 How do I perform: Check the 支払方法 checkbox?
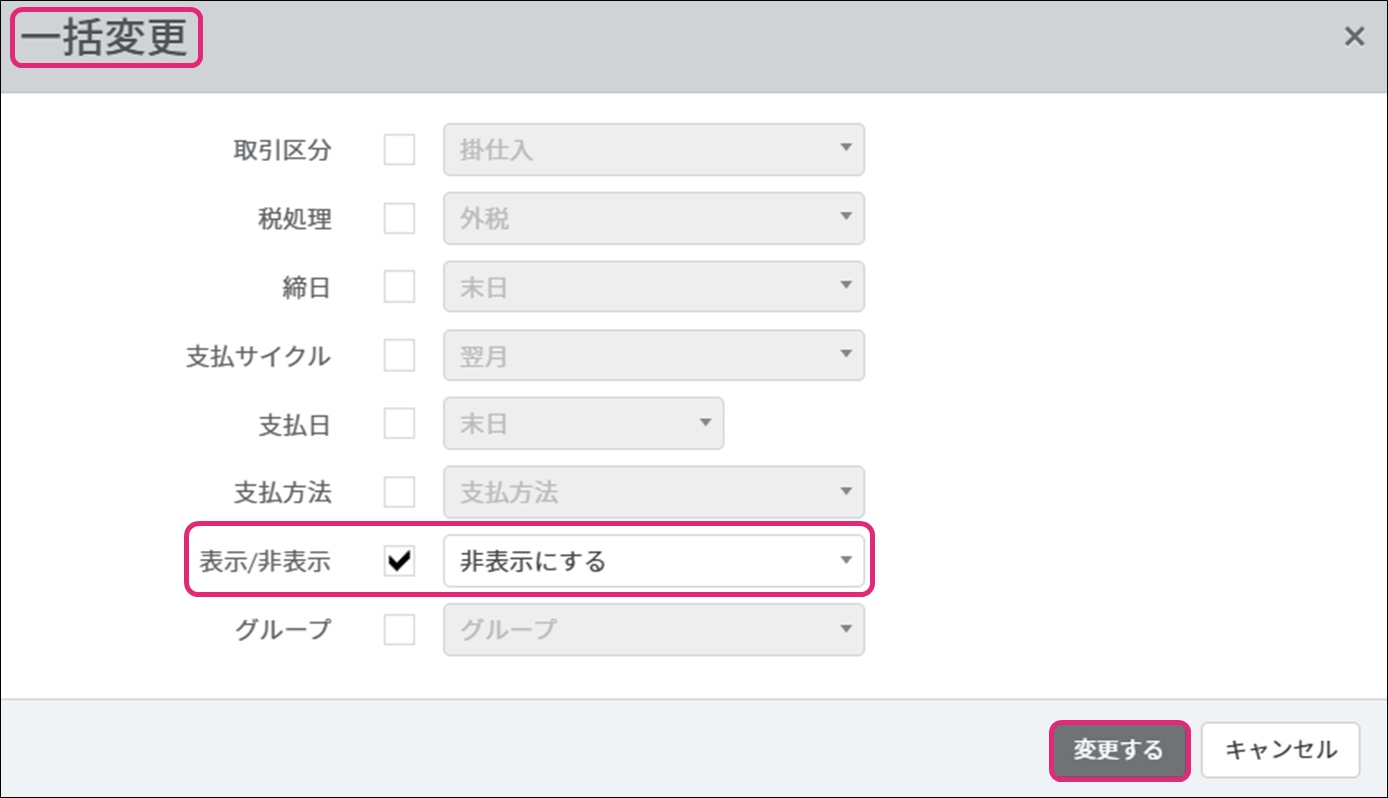coord(399,492)
